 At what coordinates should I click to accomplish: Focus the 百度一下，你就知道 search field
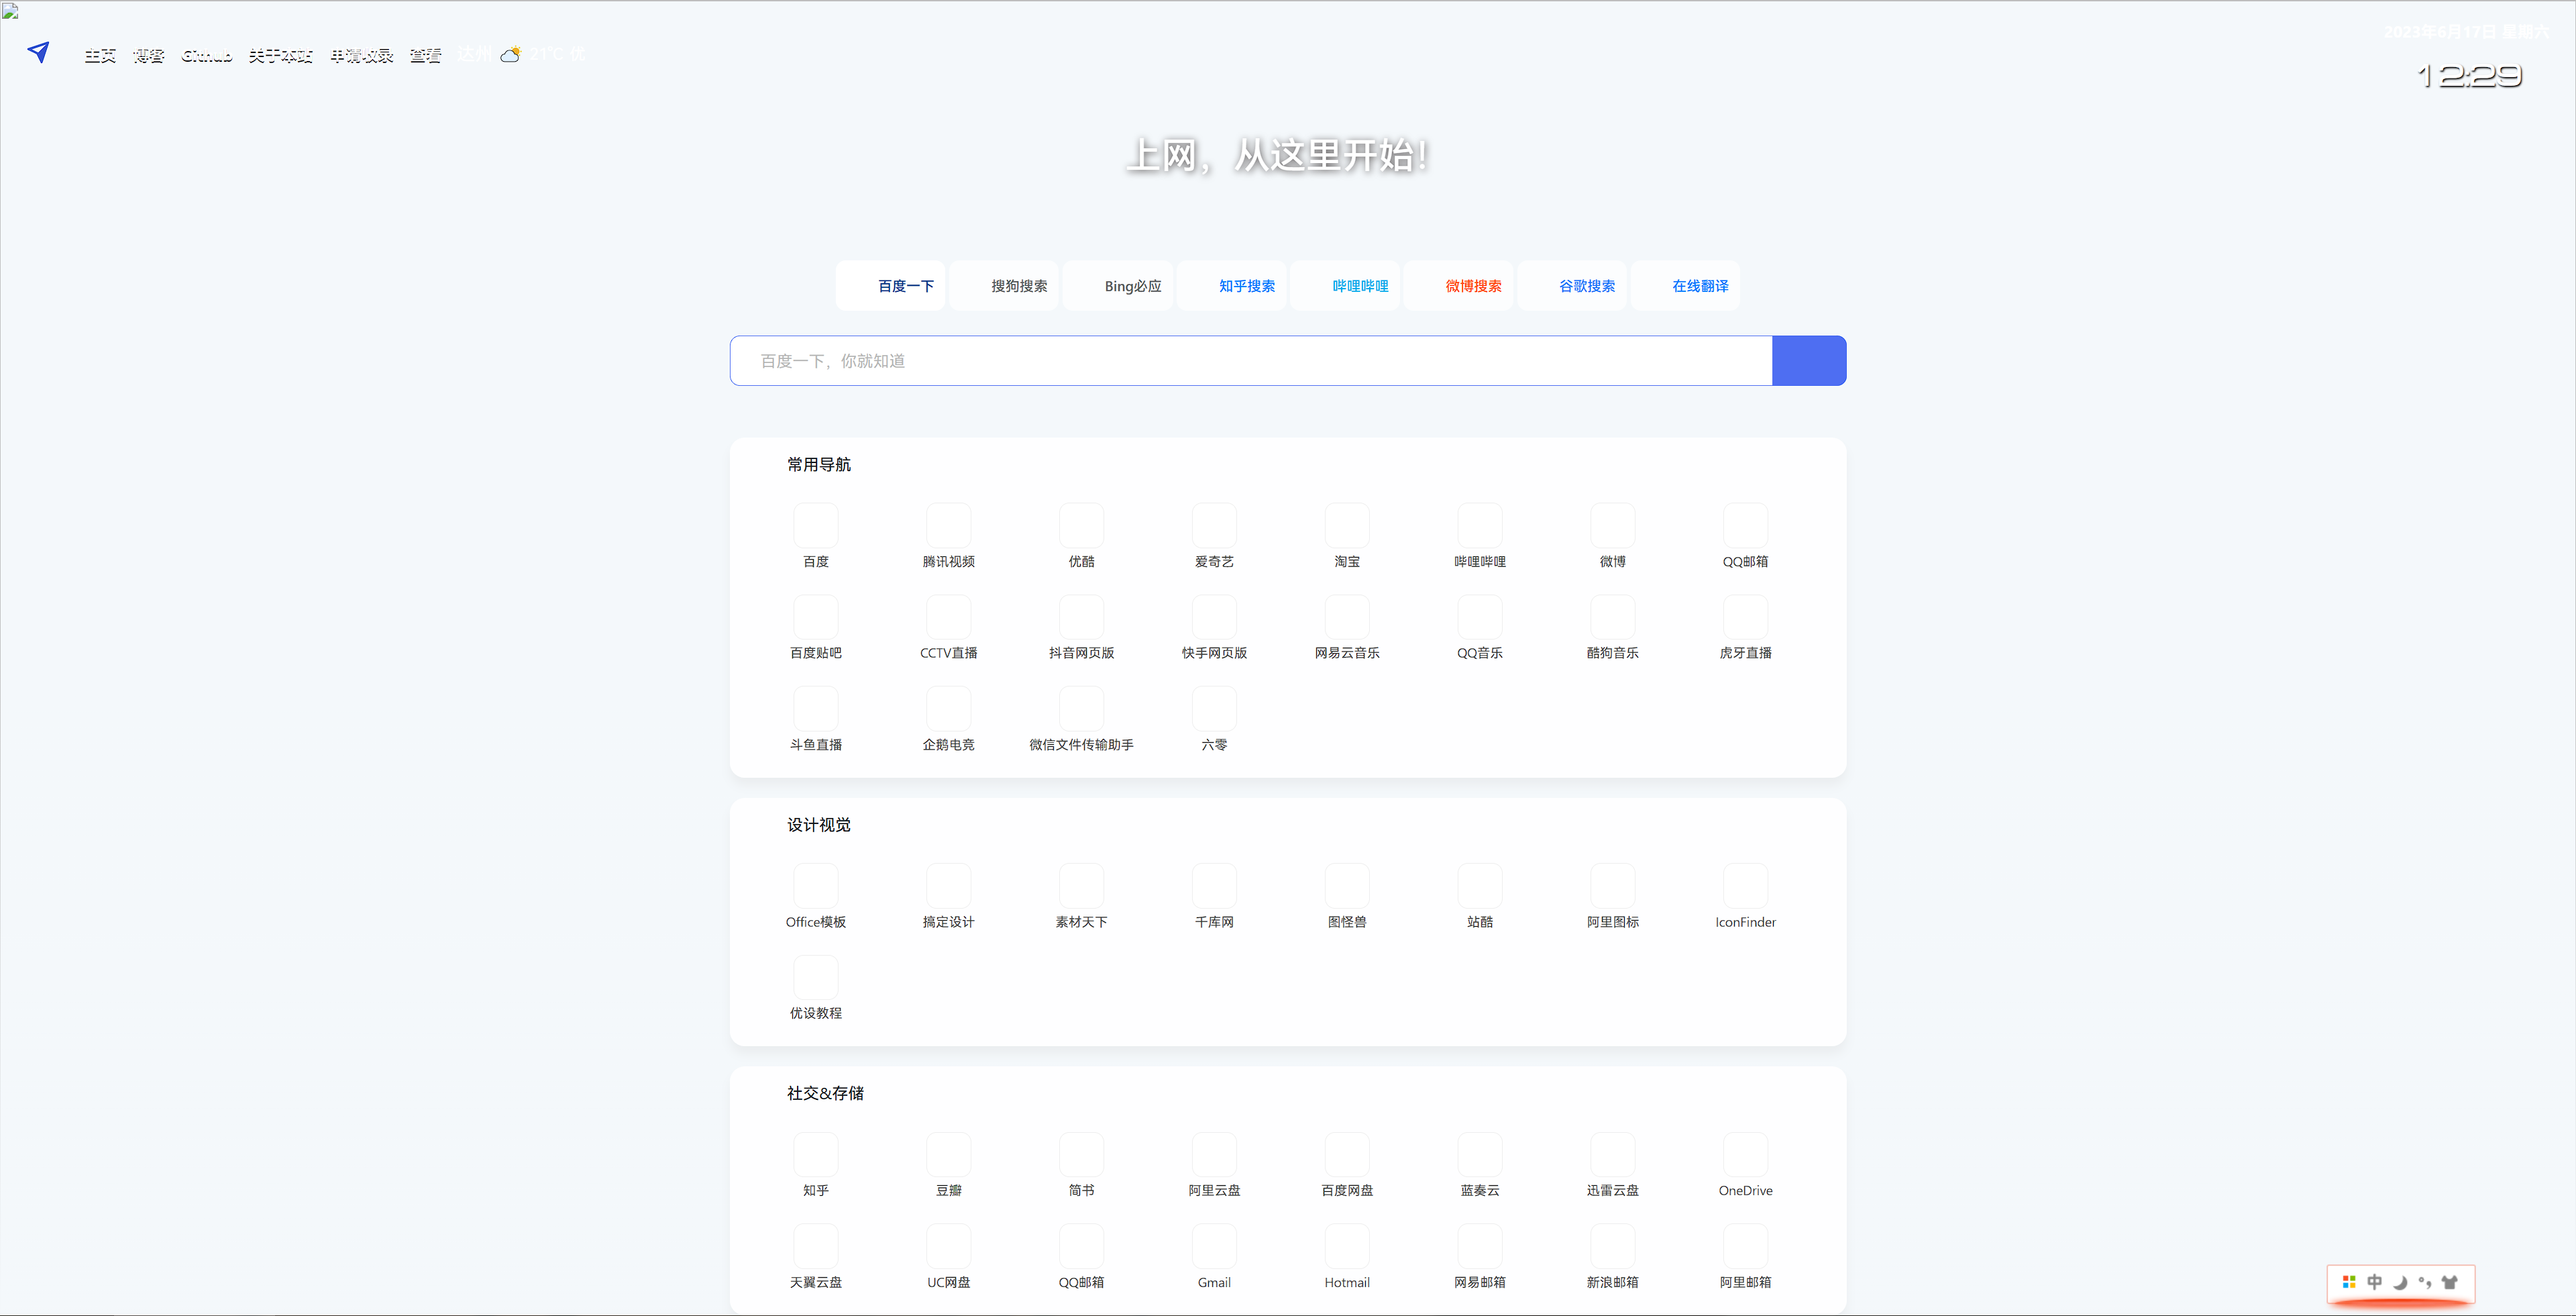pos(1251,361)
